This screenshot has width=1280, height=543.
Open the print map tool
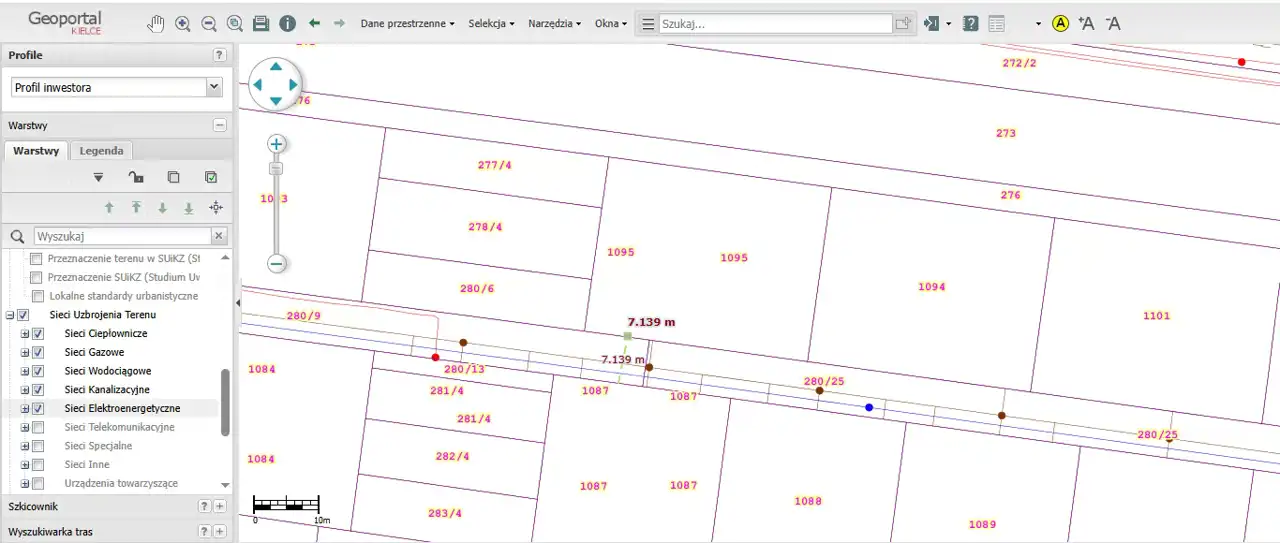[x=261, y=24]
